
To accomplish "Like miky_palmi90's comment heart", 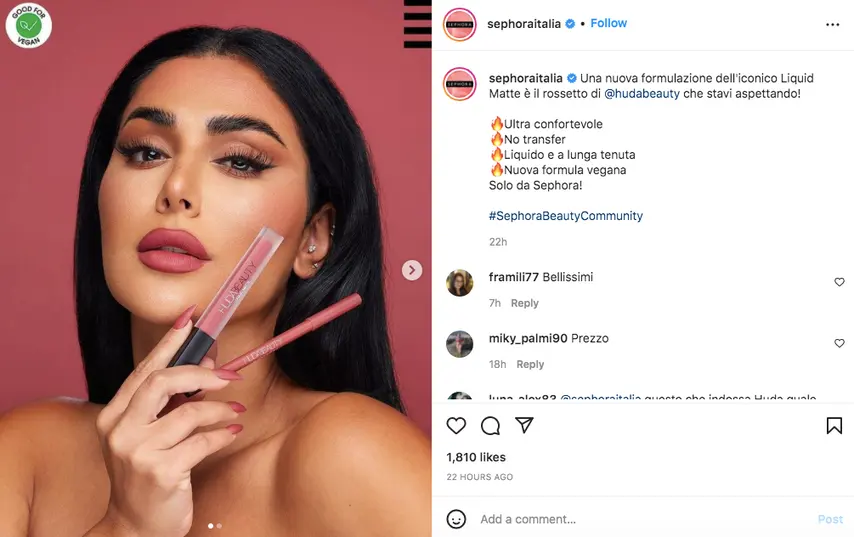I will [x=839, y=343].
